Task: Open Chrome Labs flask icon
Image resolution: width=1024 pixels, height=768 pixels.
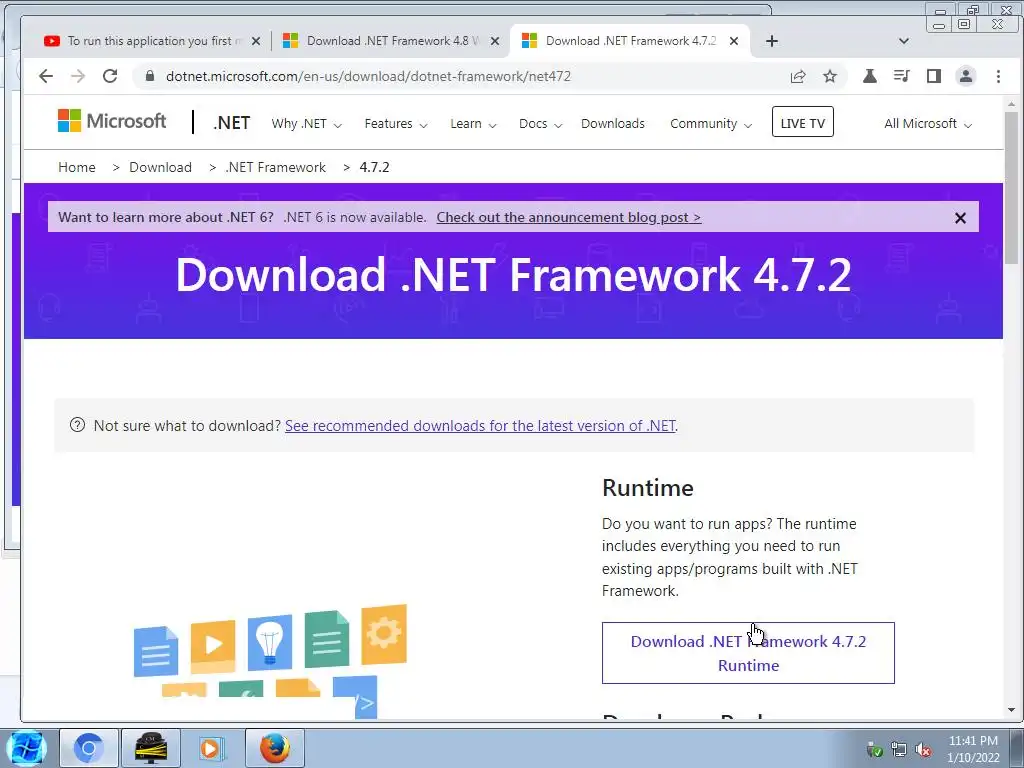Action: pyautogui.click(x=869, y=76)
